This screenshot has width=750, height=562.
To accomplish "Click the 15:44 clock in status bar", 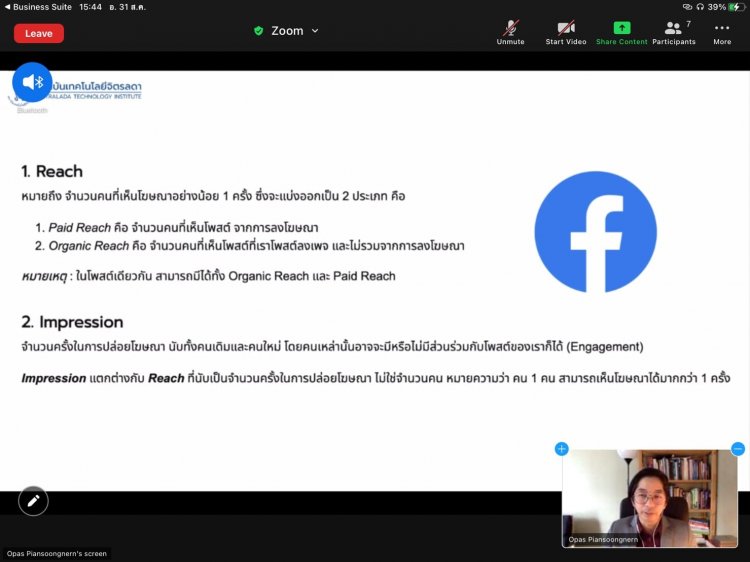I will (x=91, y=7).
